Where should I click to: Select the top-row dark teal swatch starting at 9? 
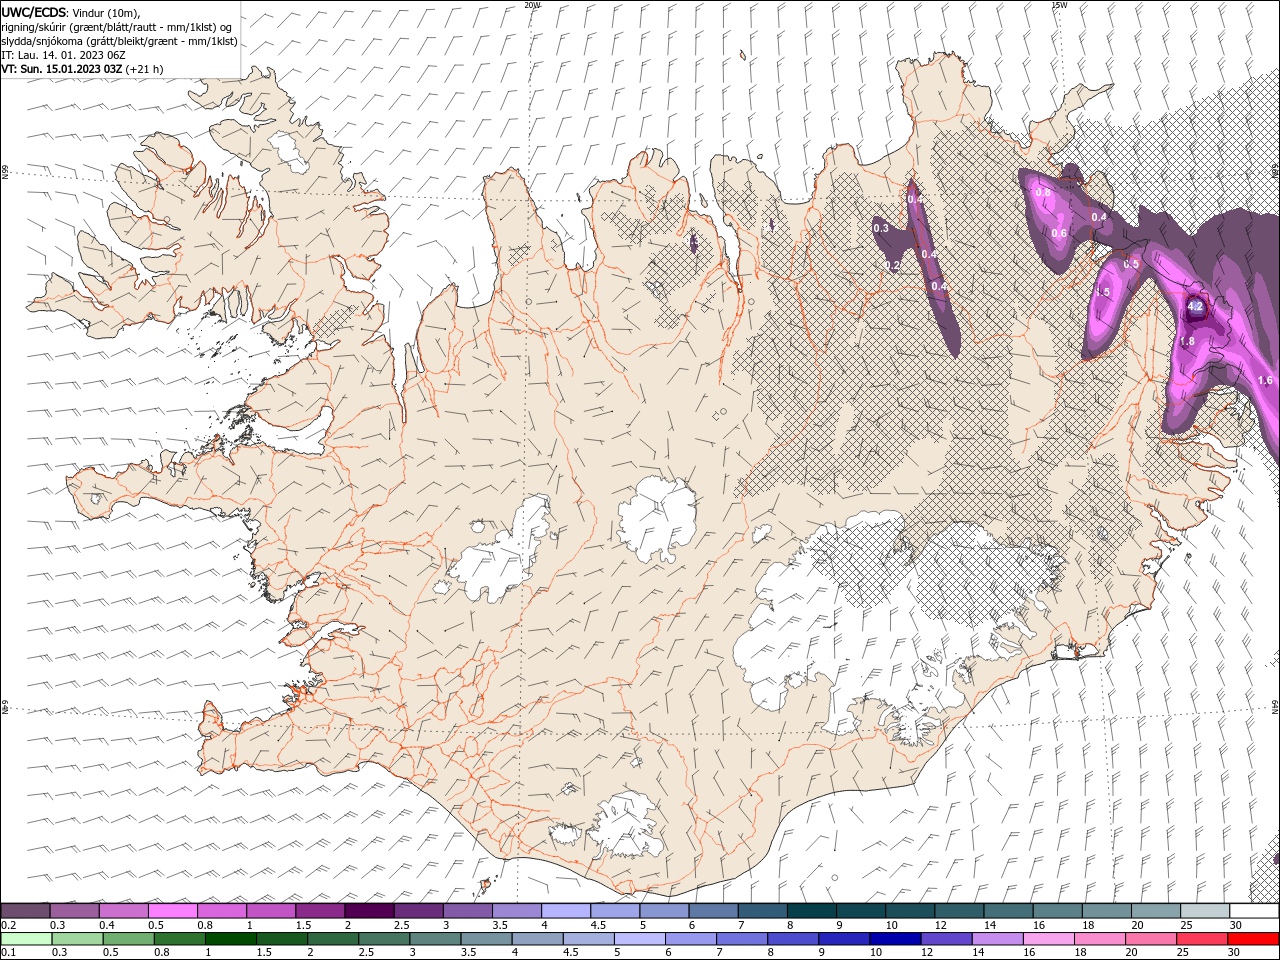point(860,911)
